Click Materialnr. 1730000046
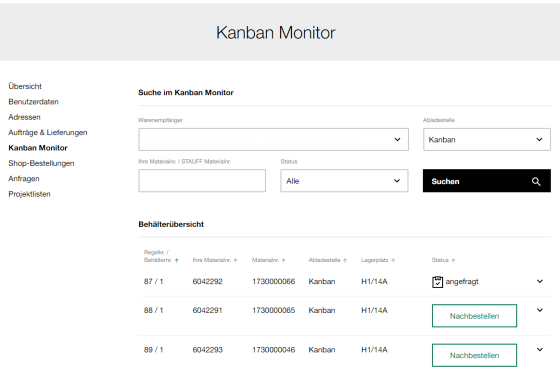 tap(274, 349)
